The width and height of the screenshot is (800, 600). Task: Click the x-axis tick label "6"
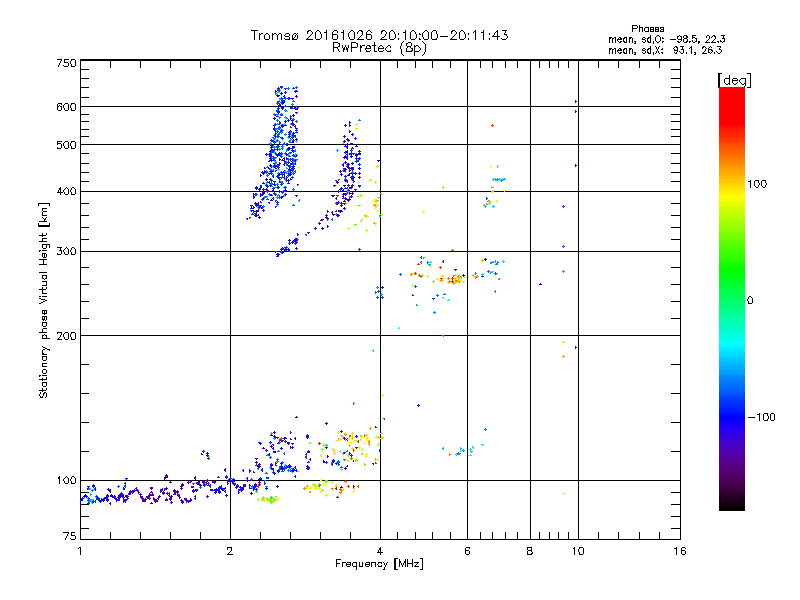[467, 551]
